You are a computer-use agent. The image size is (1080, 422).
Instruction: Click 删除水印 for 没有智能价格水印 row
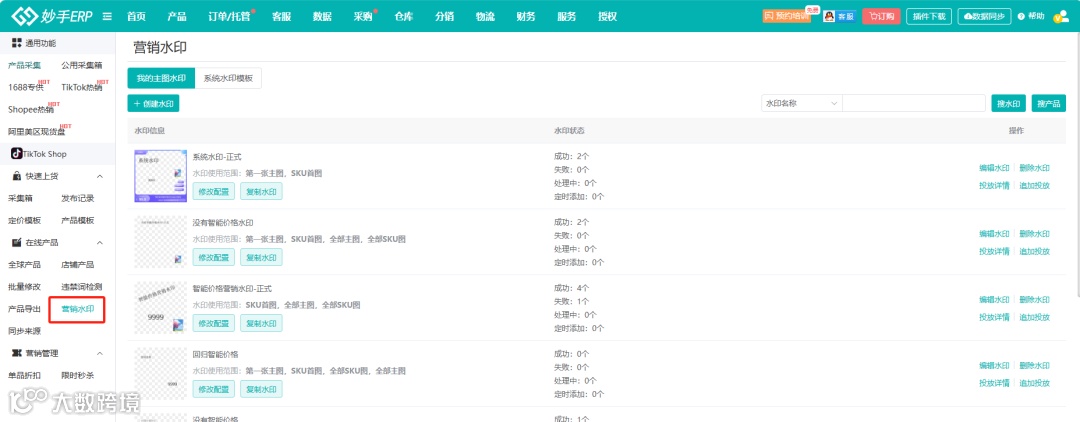pyautogui.click(x=1035, y=234)
